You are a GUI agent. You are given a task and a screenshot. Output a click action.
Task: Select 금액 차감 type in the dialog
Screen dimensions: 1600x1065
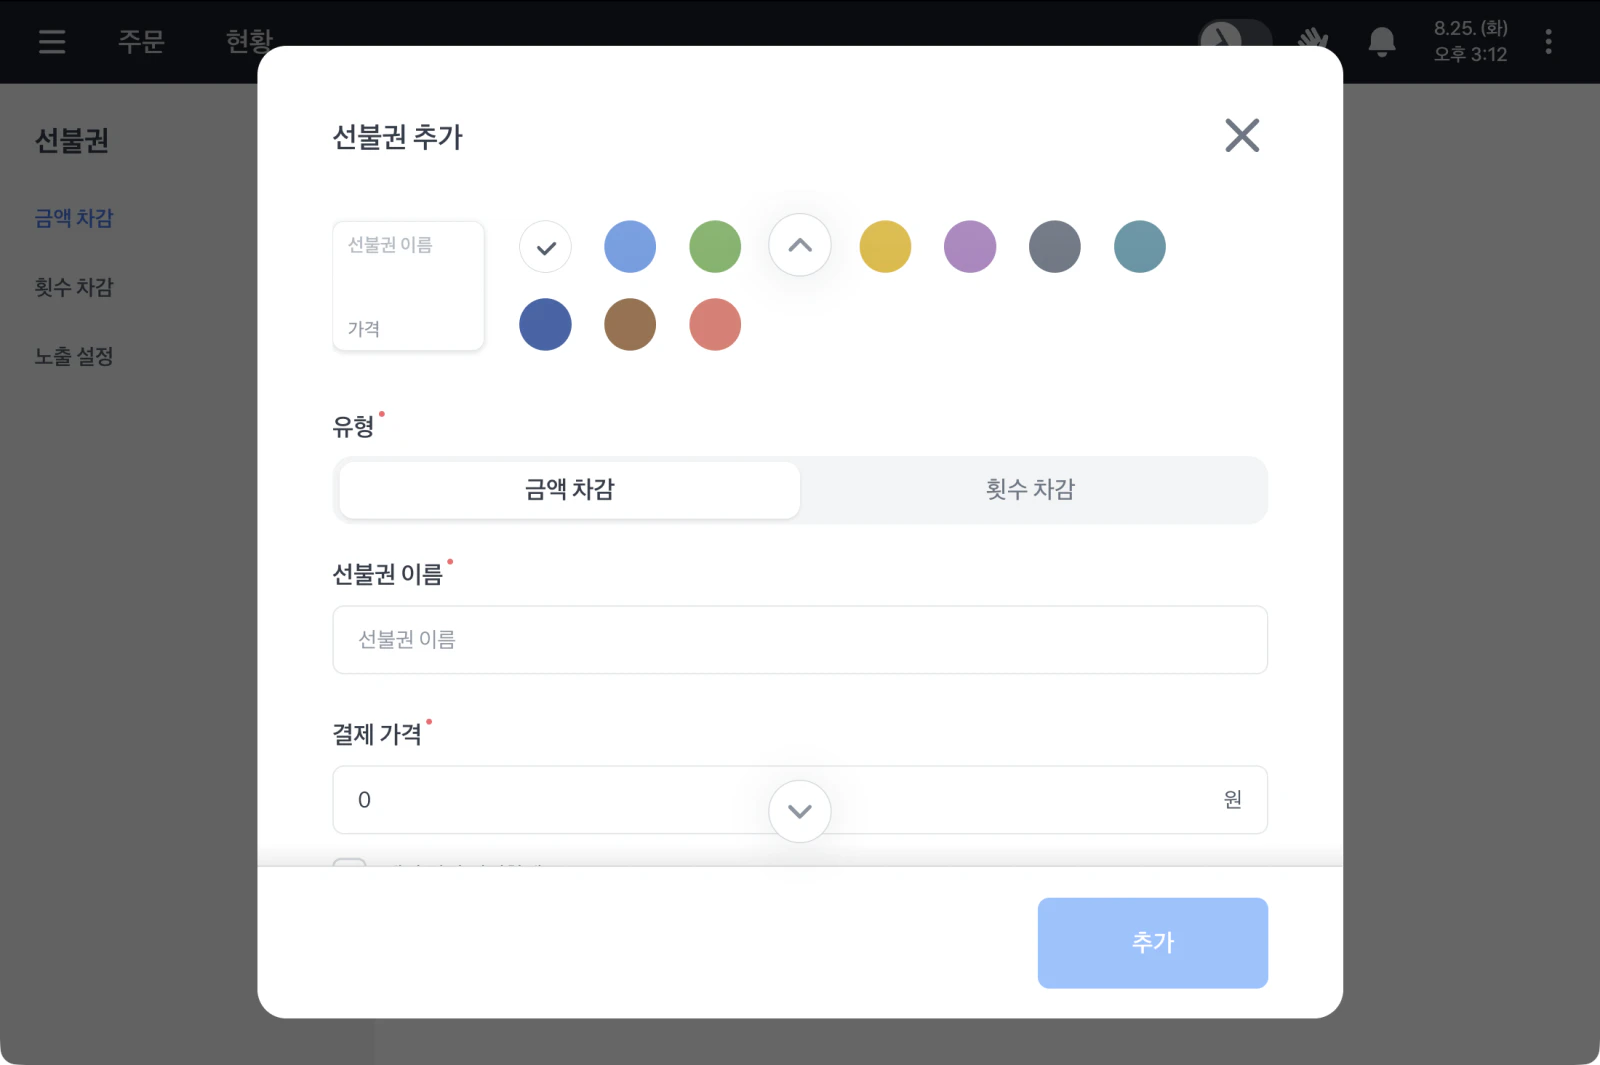click(x=569, y=490)
